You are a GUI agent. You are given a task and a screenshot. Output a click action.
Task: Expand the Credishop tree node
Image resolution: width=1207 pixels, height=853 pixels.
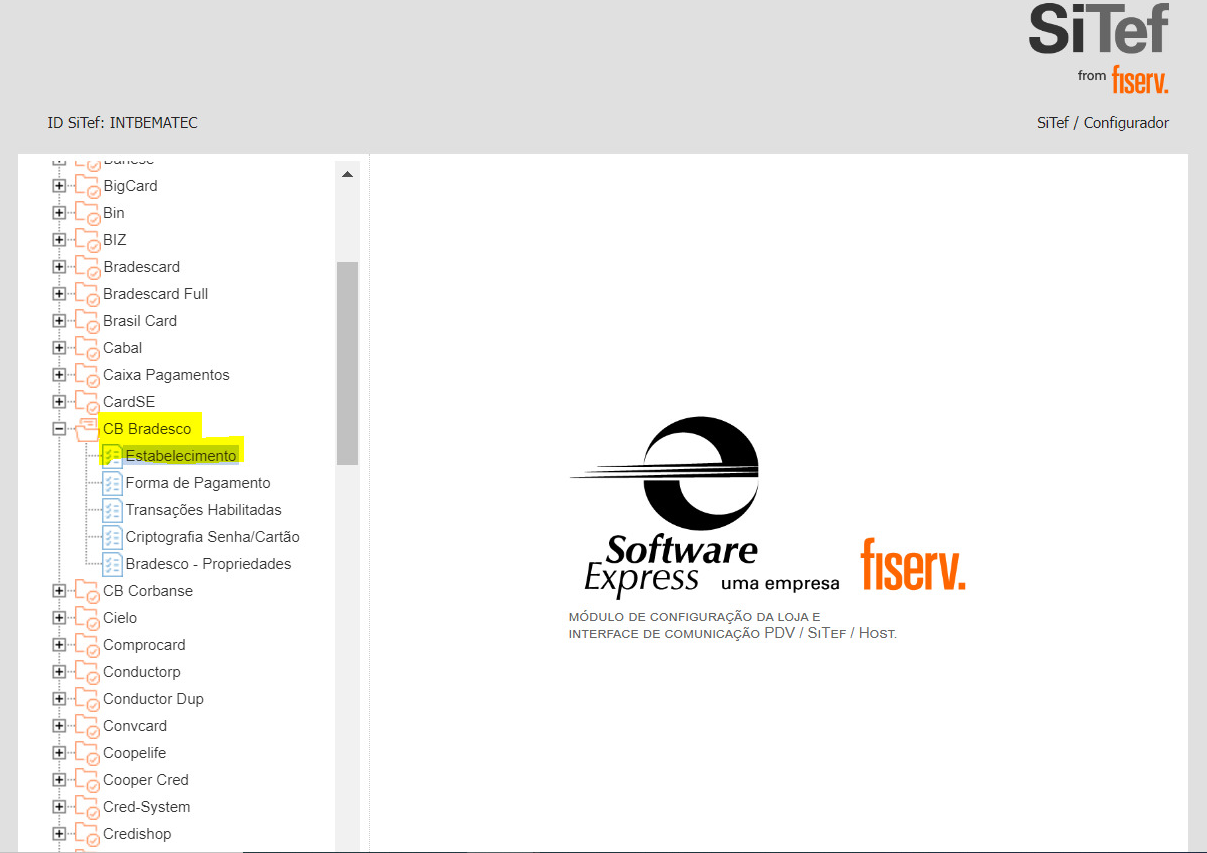coord(59,834)
